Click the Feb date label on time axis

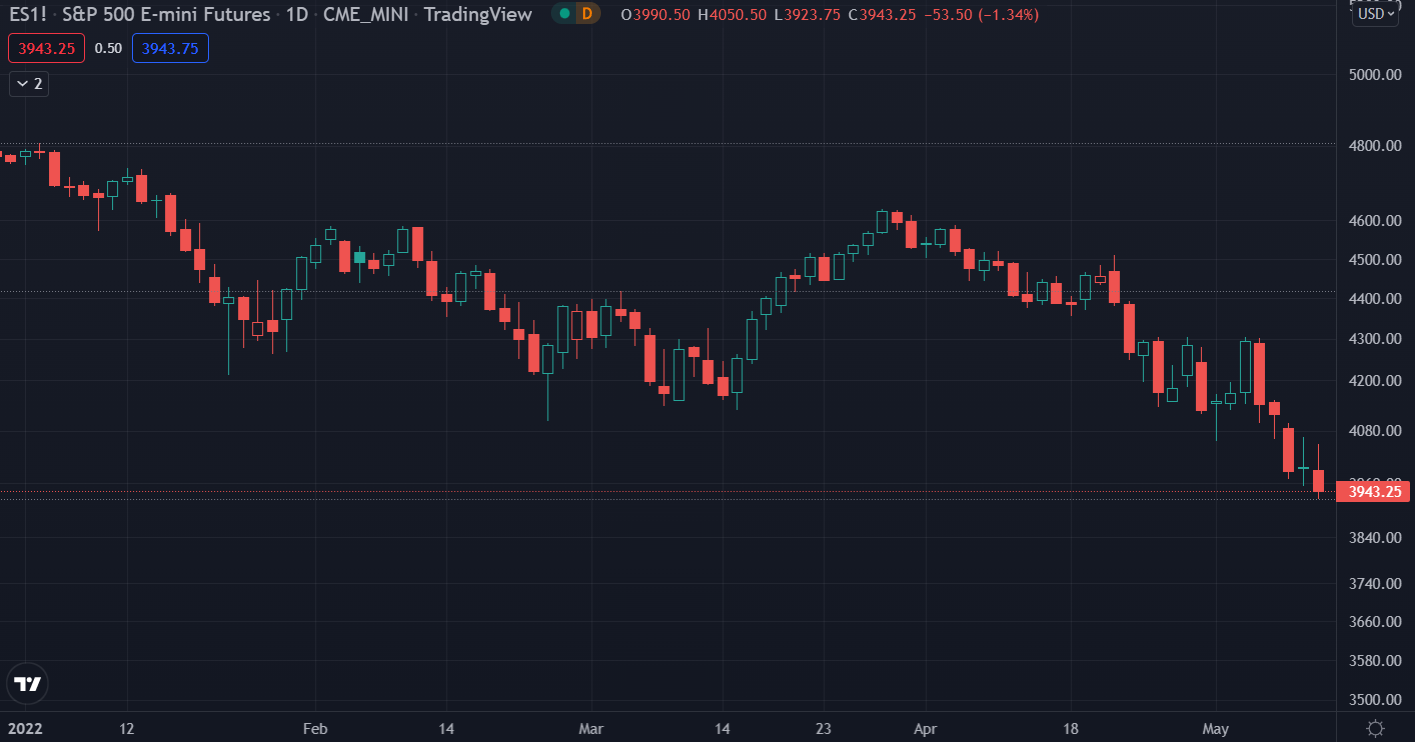315,728
